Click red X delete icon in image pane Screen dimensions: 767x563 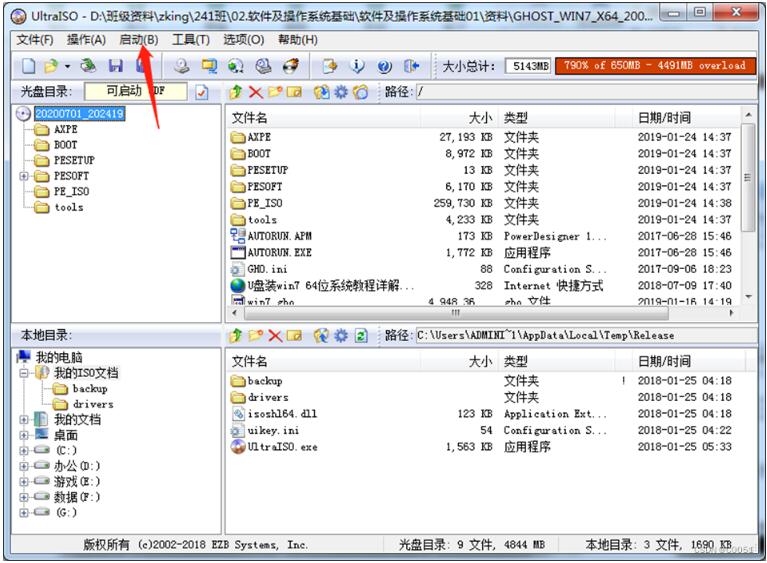255,92
